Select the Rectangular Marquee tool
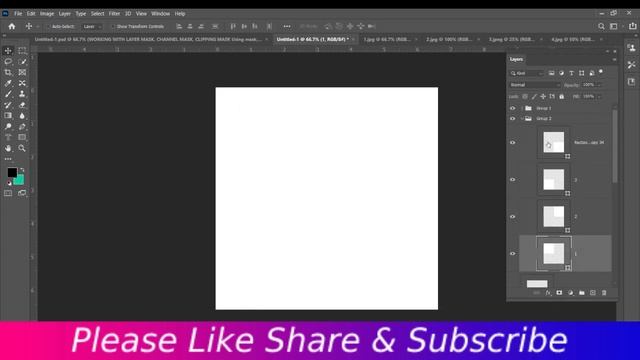Image resolution: width=640 pixels, height=360 pixels. point(22,51)
